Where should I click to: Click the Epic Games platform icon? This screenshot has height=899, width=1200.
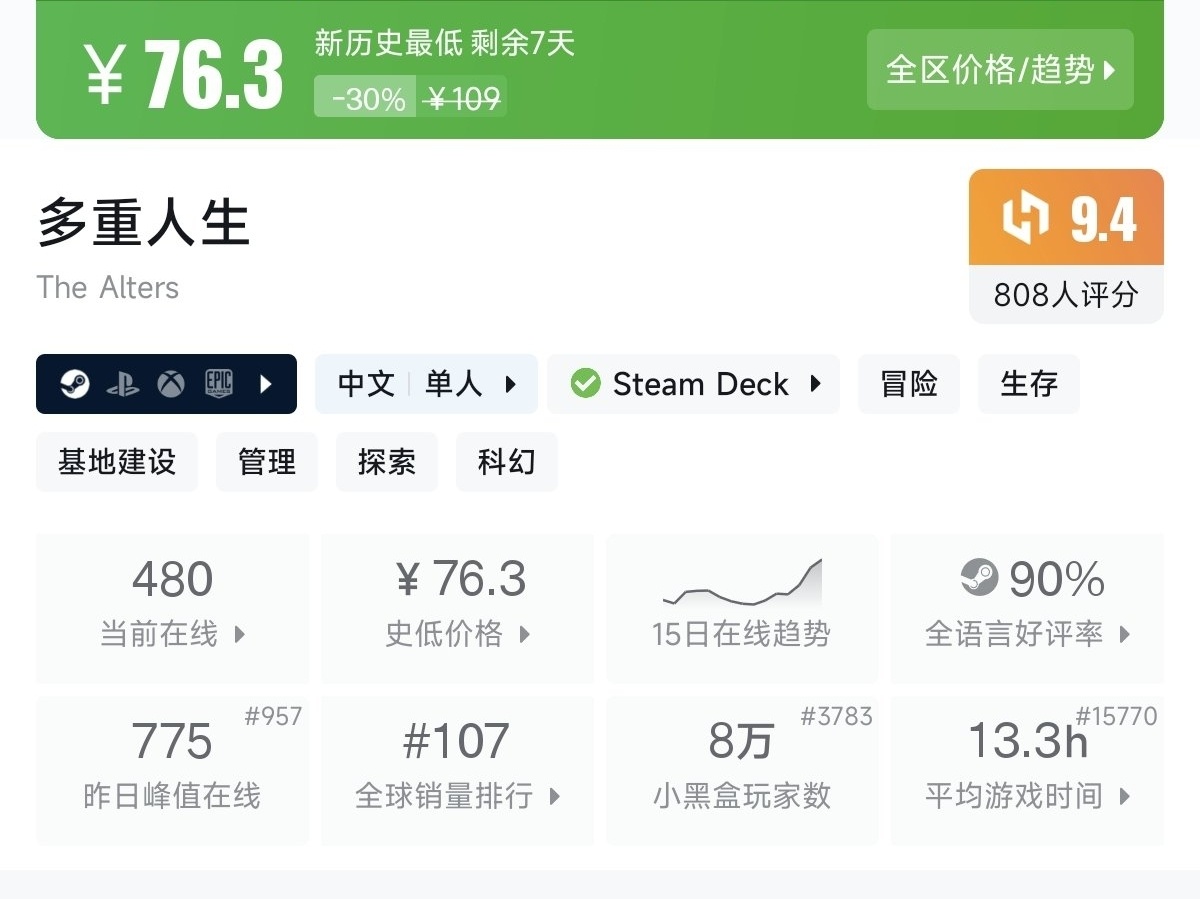tap(219, 384)
